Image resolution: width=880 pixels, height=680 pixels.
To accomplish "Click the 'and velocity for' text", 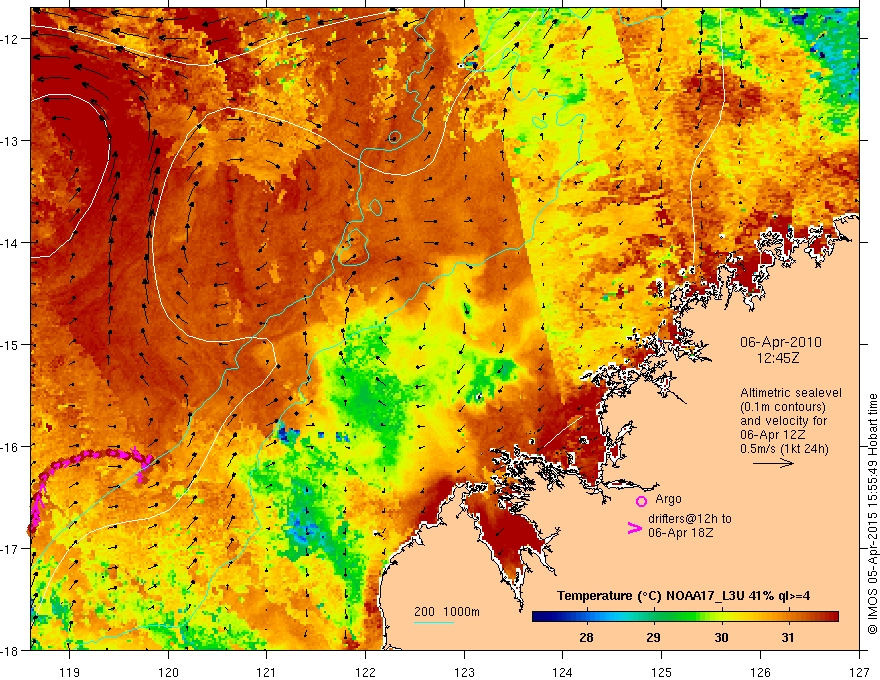I will point(783,421).
